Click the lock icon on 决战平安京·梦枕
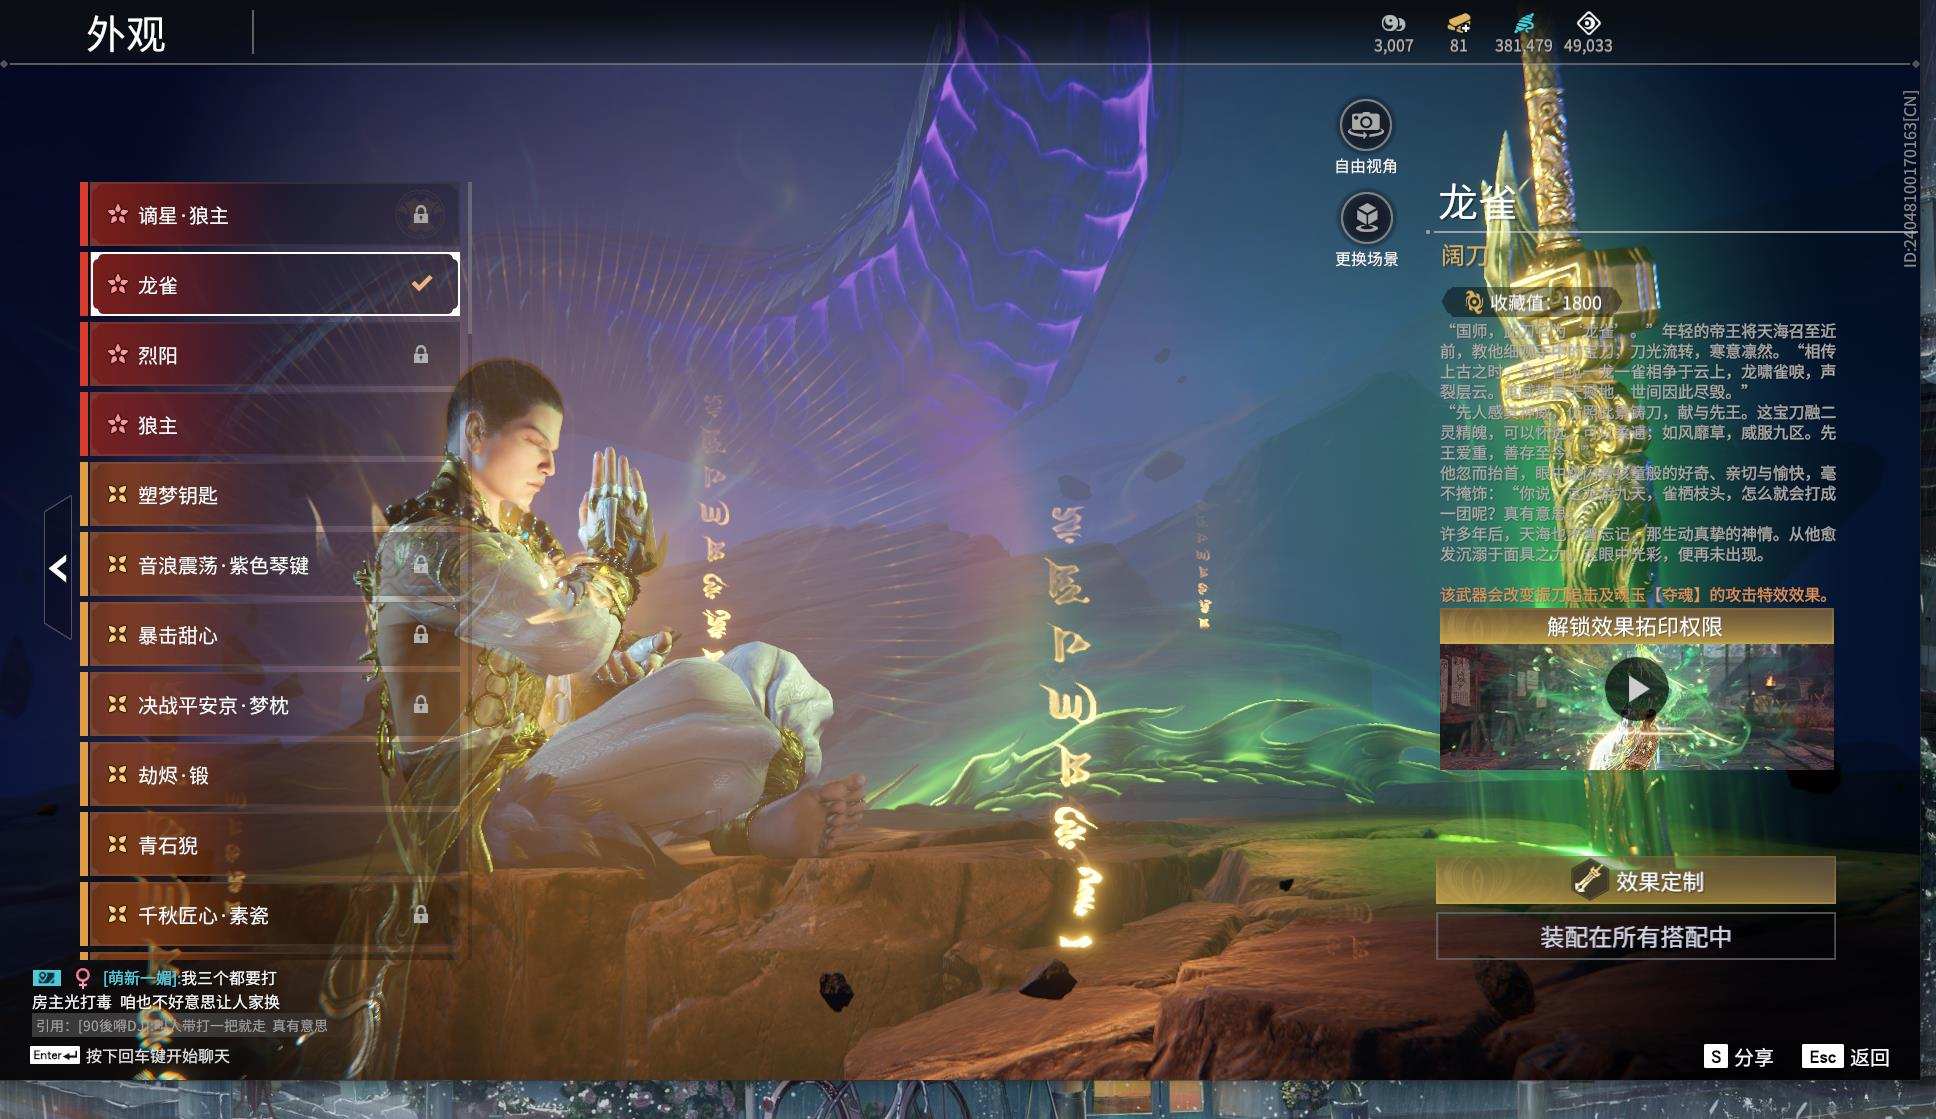Viewport: 1936px width, 1119px height. pos(421,705)
